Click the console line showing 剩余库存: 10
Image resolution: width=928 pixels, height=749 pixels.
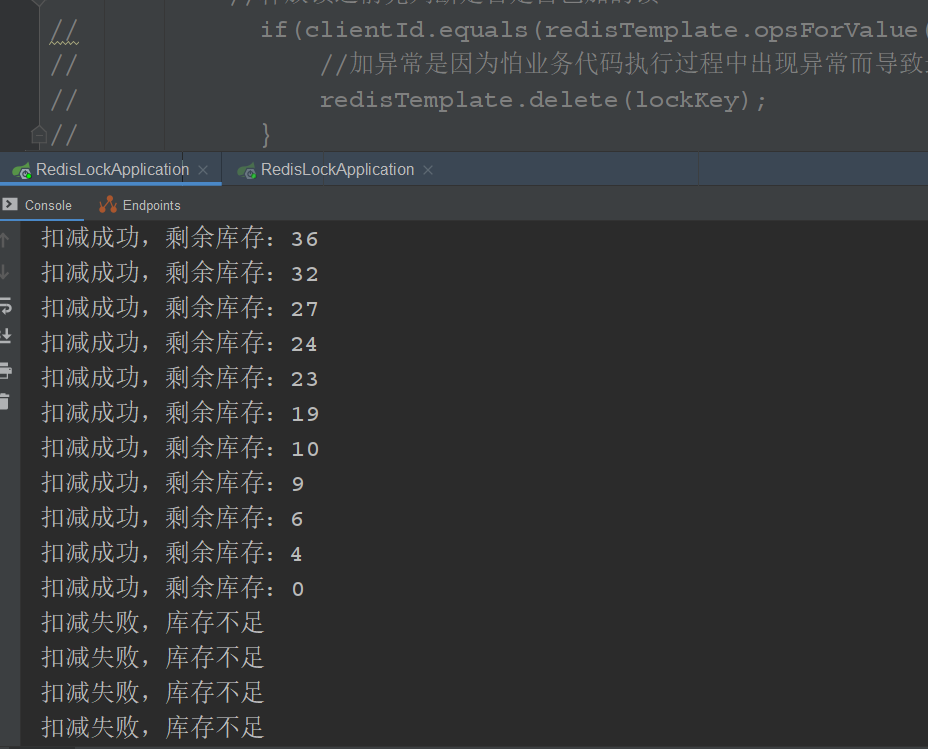point(180,448)
